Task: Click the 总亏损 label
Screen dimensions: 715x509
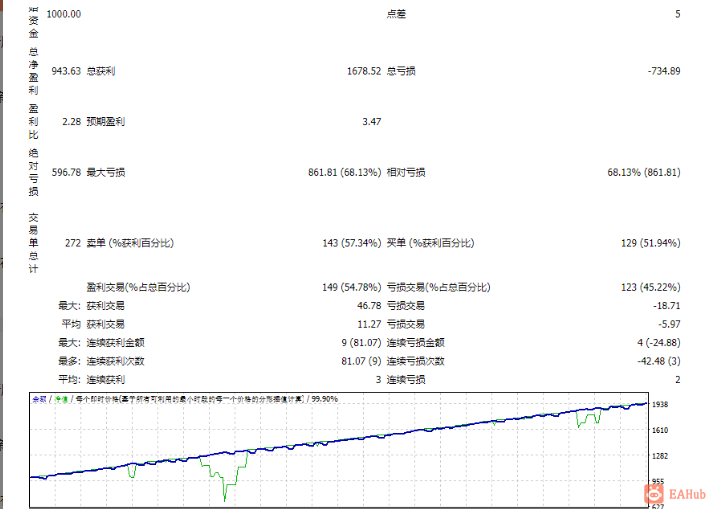Action: pos(401,71)
